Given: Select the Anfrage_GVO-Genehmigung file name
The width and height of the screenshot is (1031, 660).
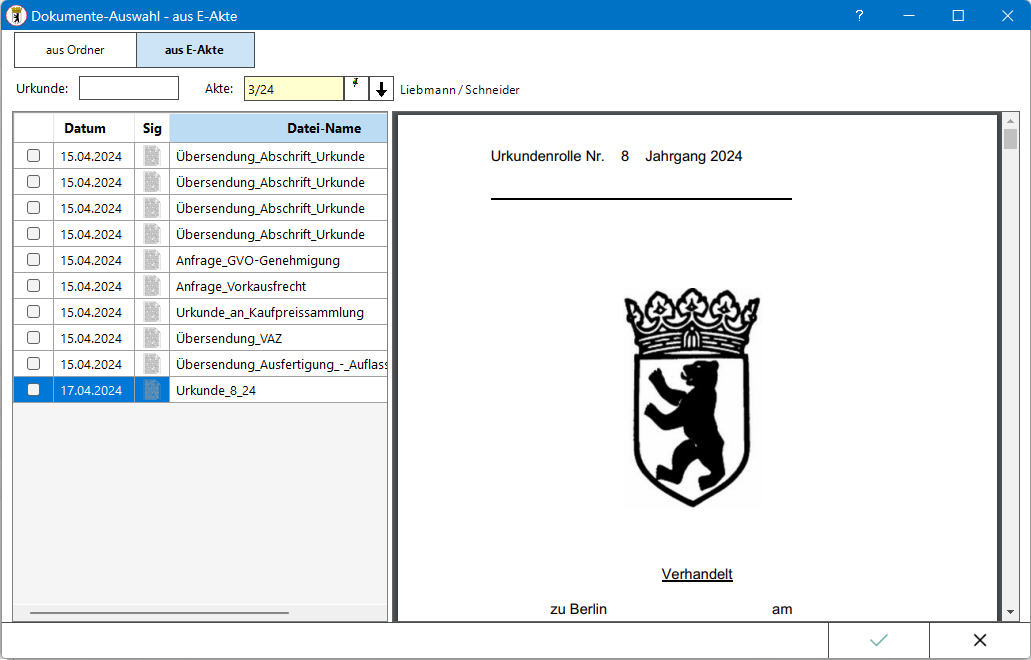Looking at the screenshot, I should coord(258,260).
